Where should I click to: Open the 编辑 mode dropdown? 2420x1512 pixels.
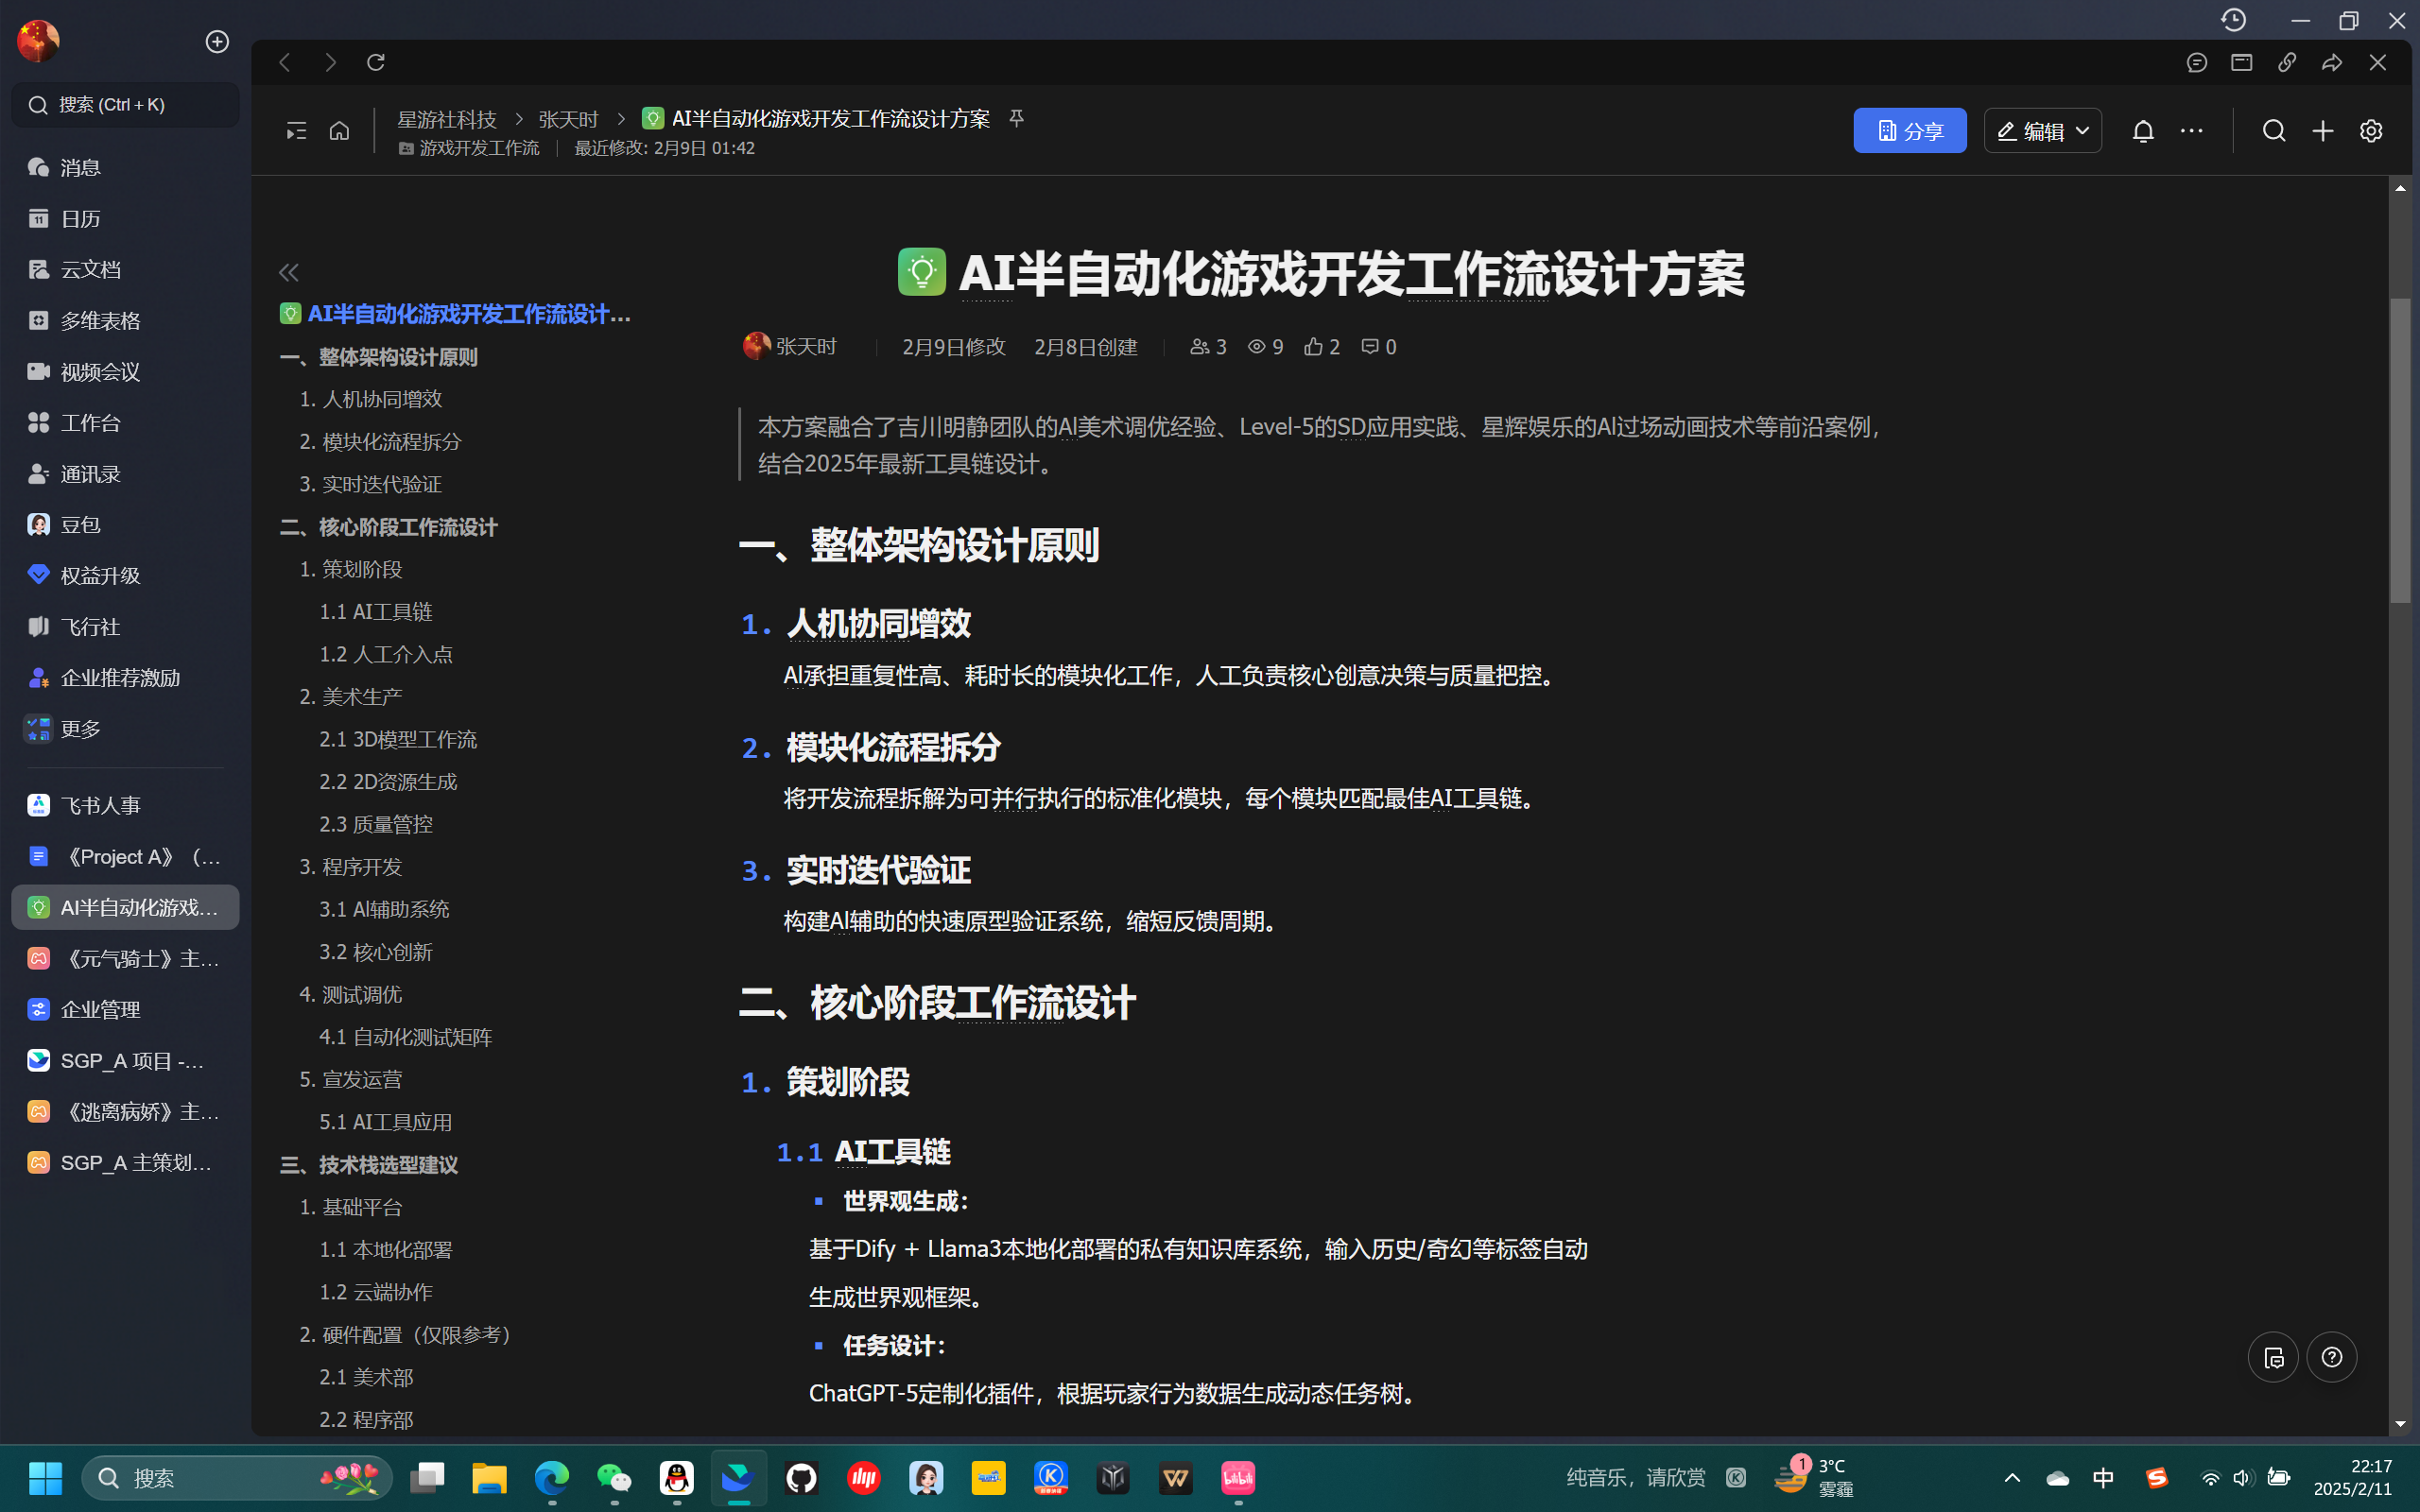(x=2042, y=131)
